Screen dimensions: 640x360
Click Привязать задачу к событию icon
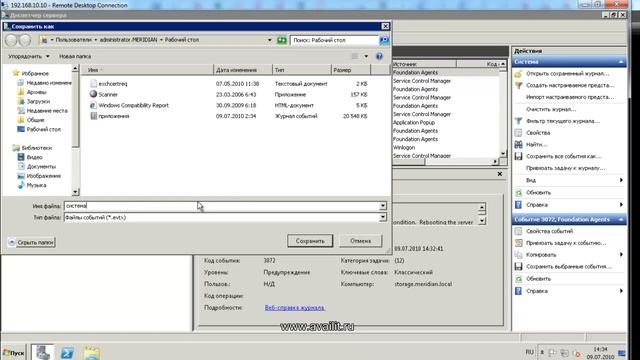pos(518,243)
